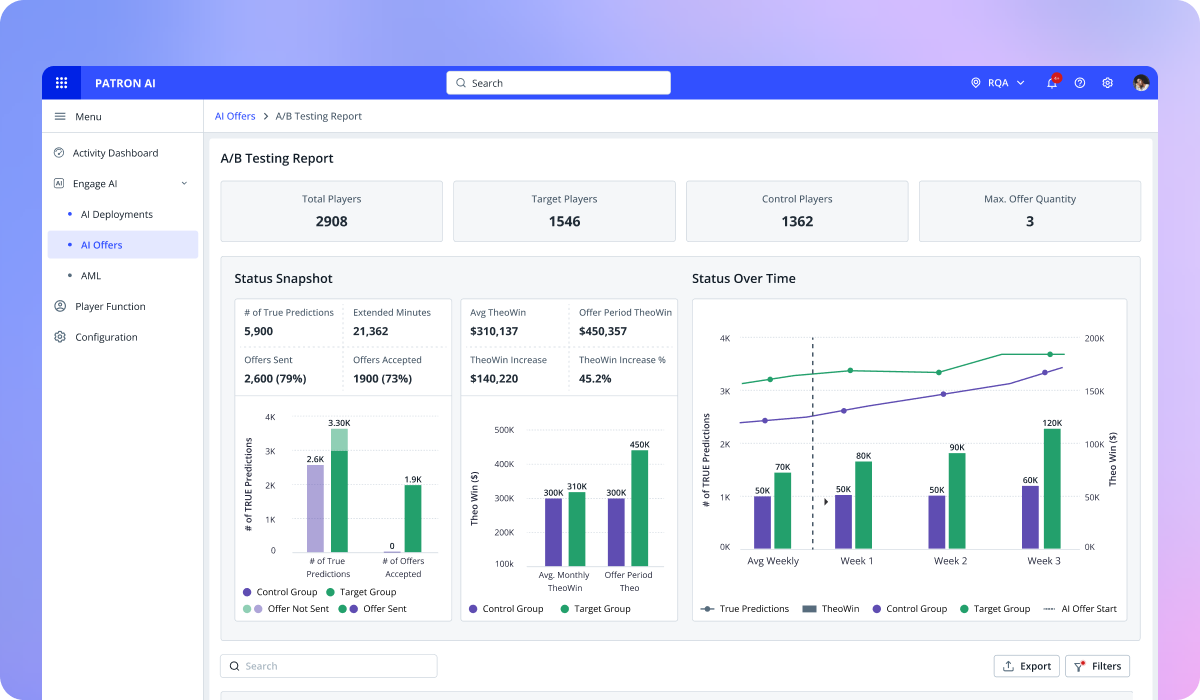The width and height of the screenshot is (1200, 700).
Task: Click the '1900 (73%)' Offers Accepted value
Action: [x=383, y=378]
